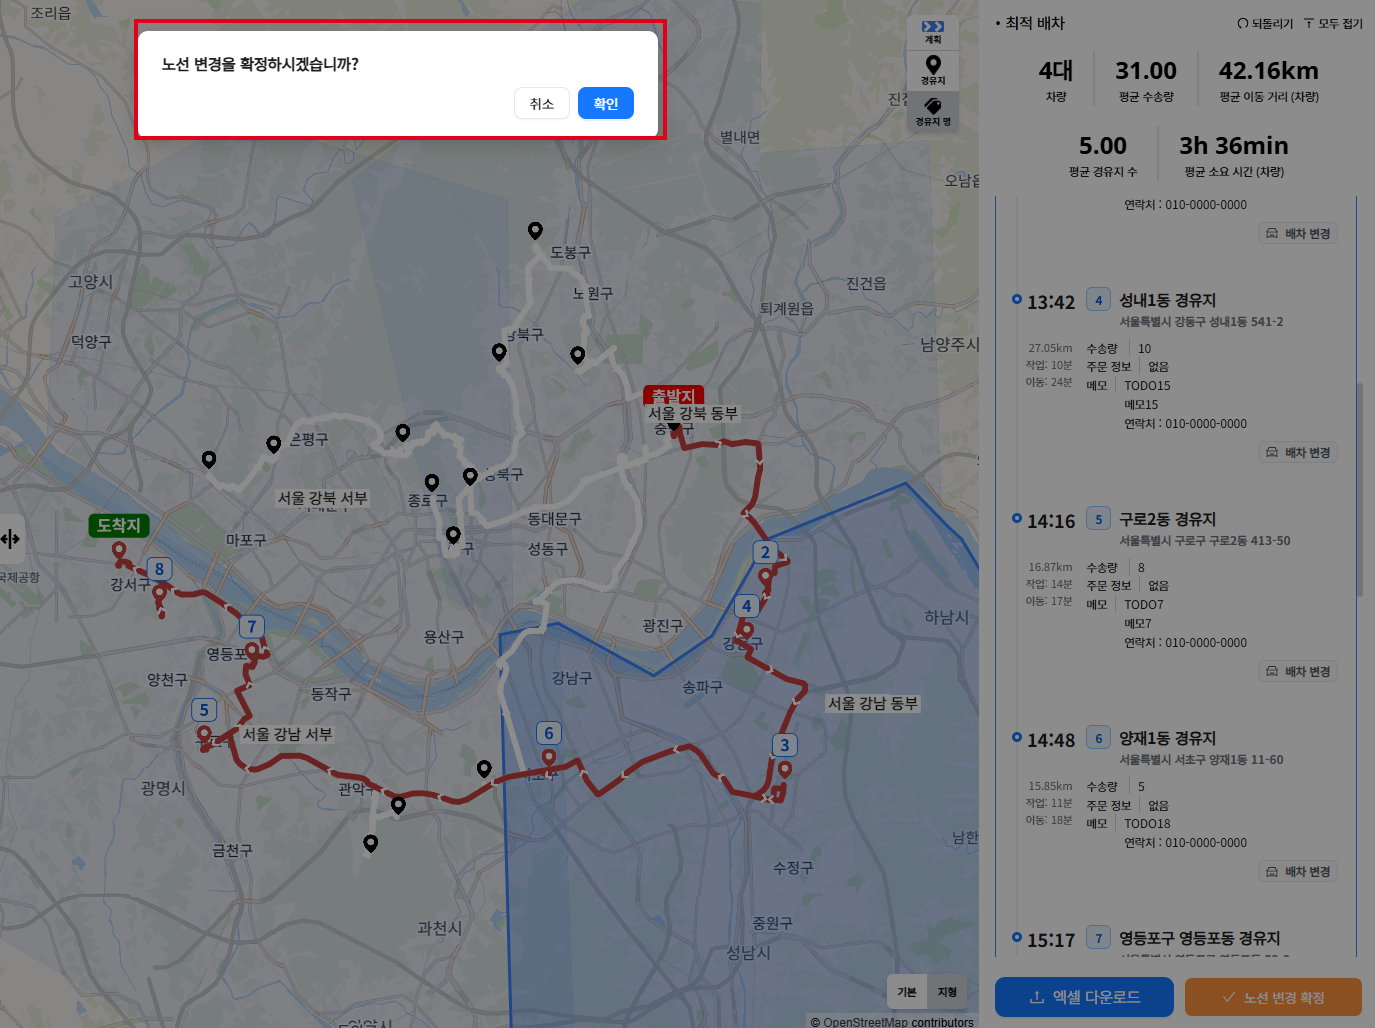Screen dimensions: 1375x1028
Task: Click the green 도착지 destination marker
Action: pos(118,525)
